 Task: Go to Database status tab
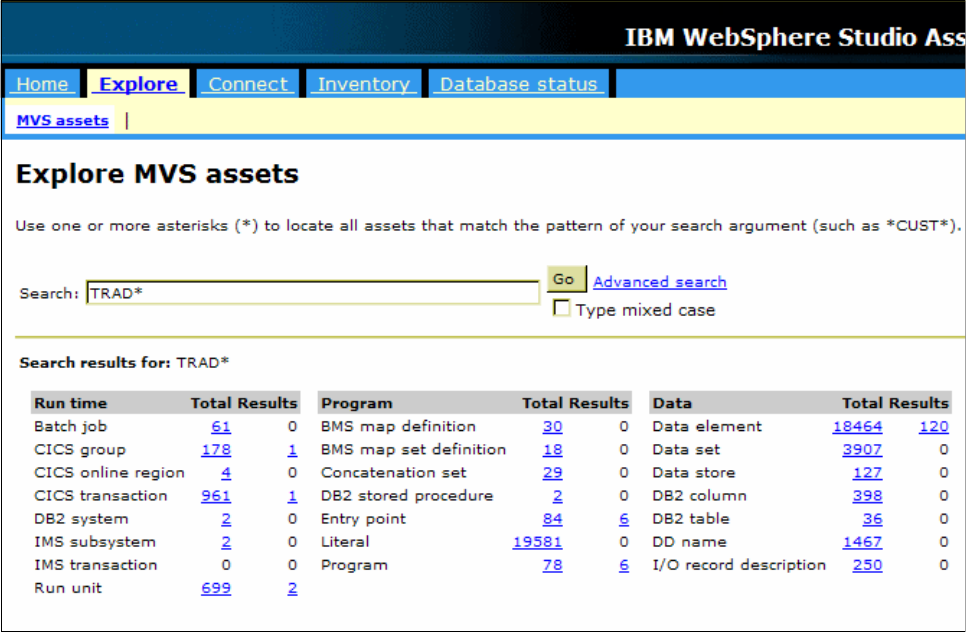519,84
